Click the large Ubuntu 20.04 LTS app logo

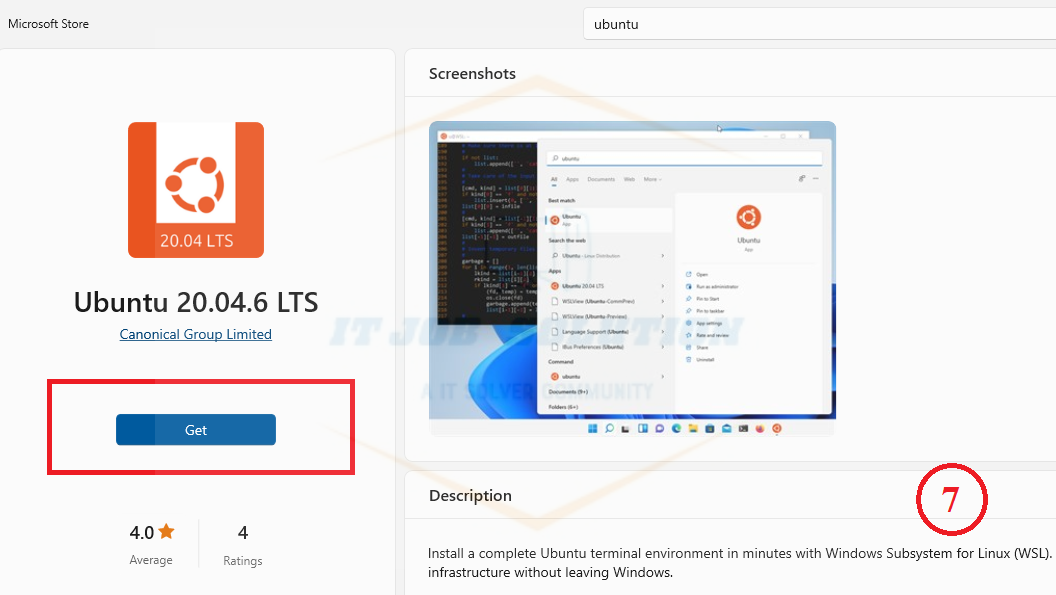195,190
